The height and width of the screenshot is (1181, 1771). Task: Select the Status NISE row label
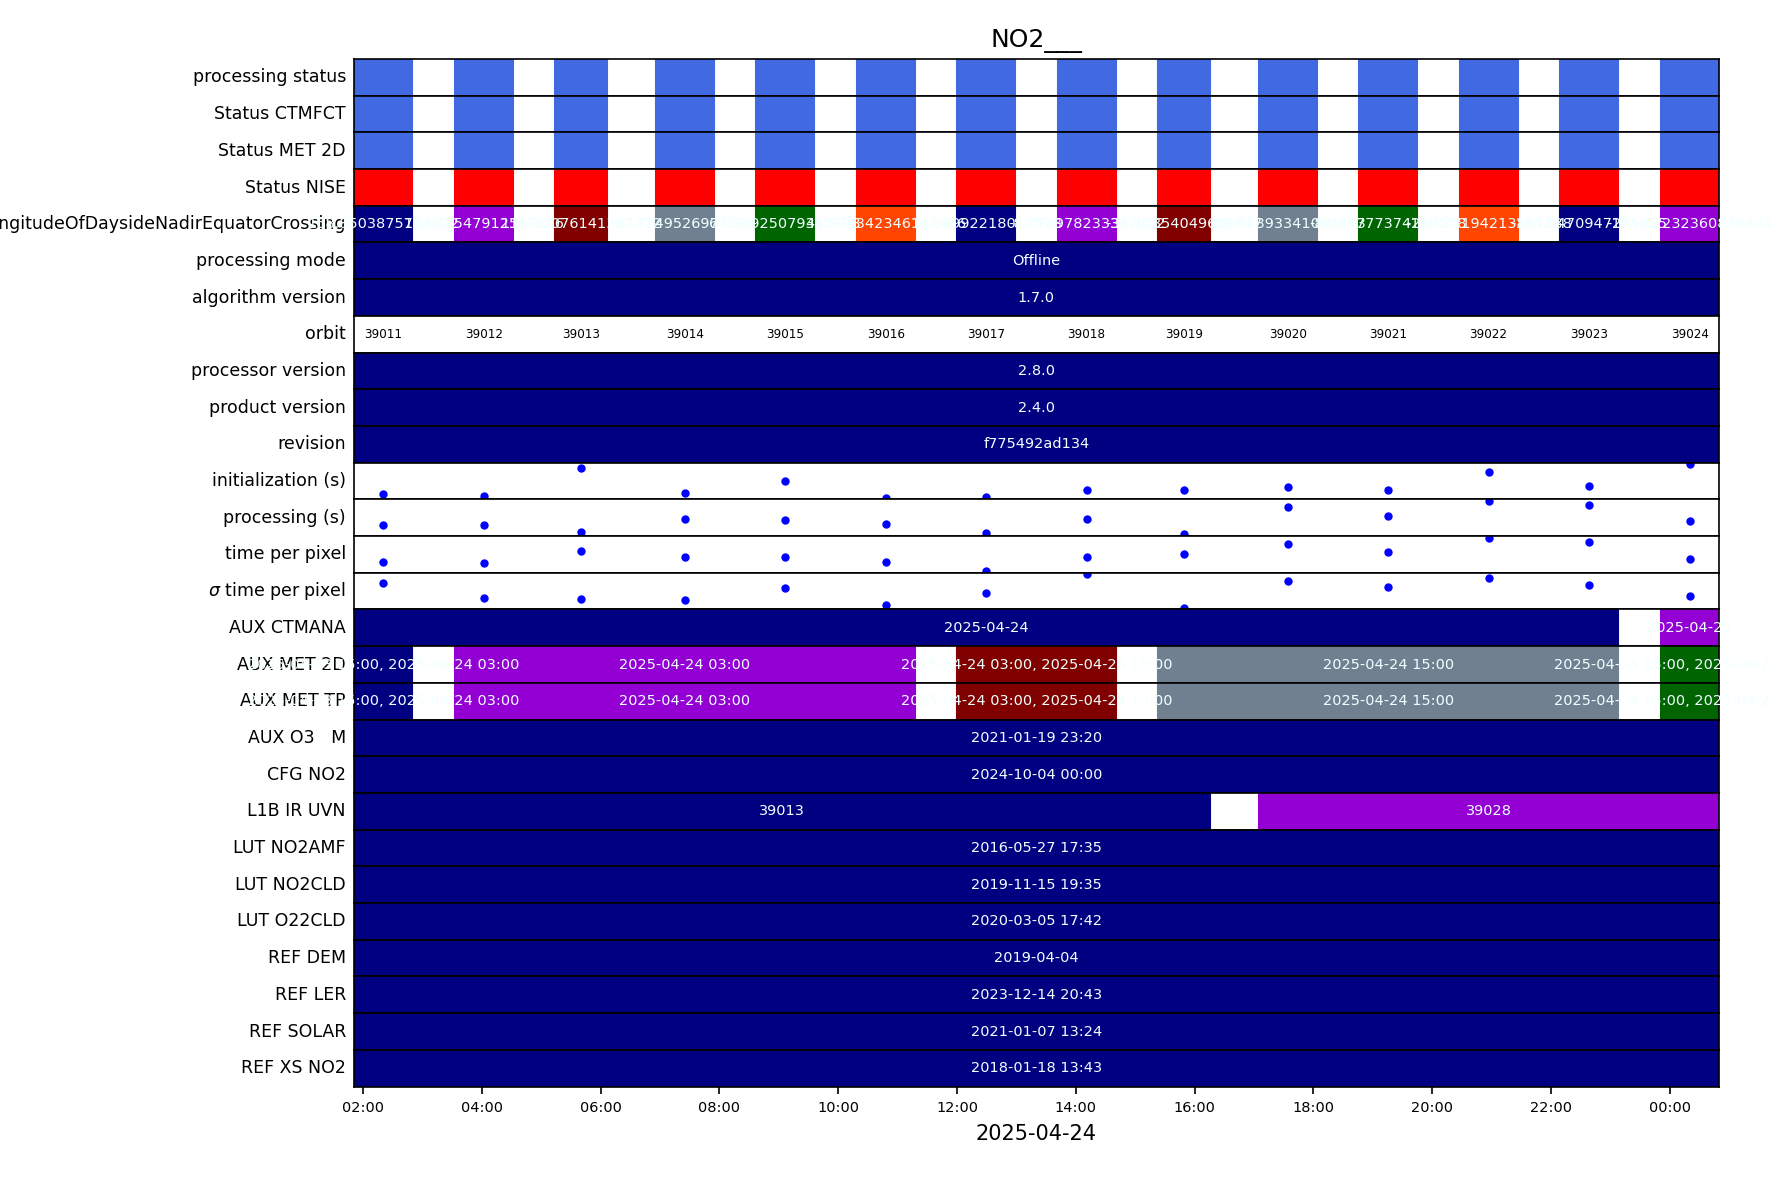pyautogui.click(x=295, y=187)
